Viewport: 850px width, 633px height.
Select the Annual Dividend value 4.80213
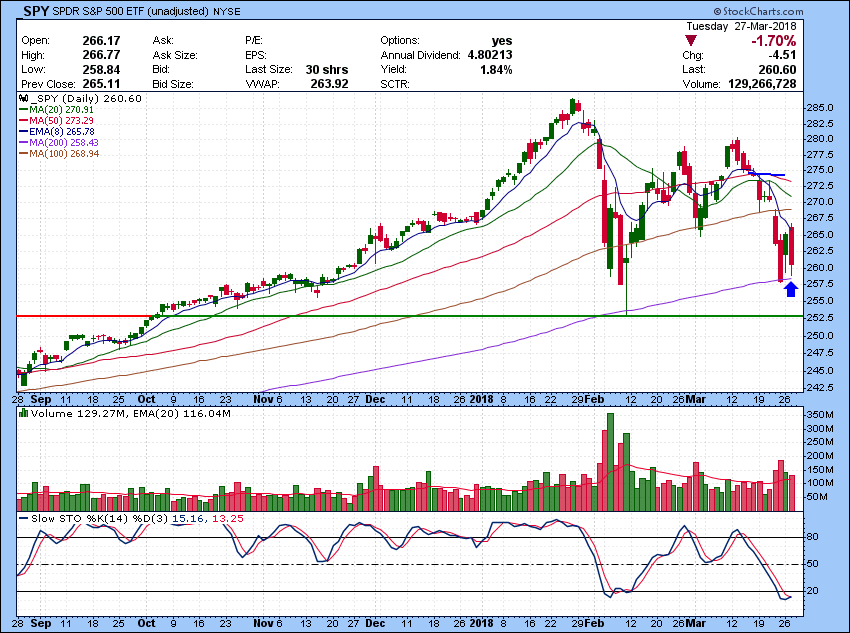click(x=490, y=55)
